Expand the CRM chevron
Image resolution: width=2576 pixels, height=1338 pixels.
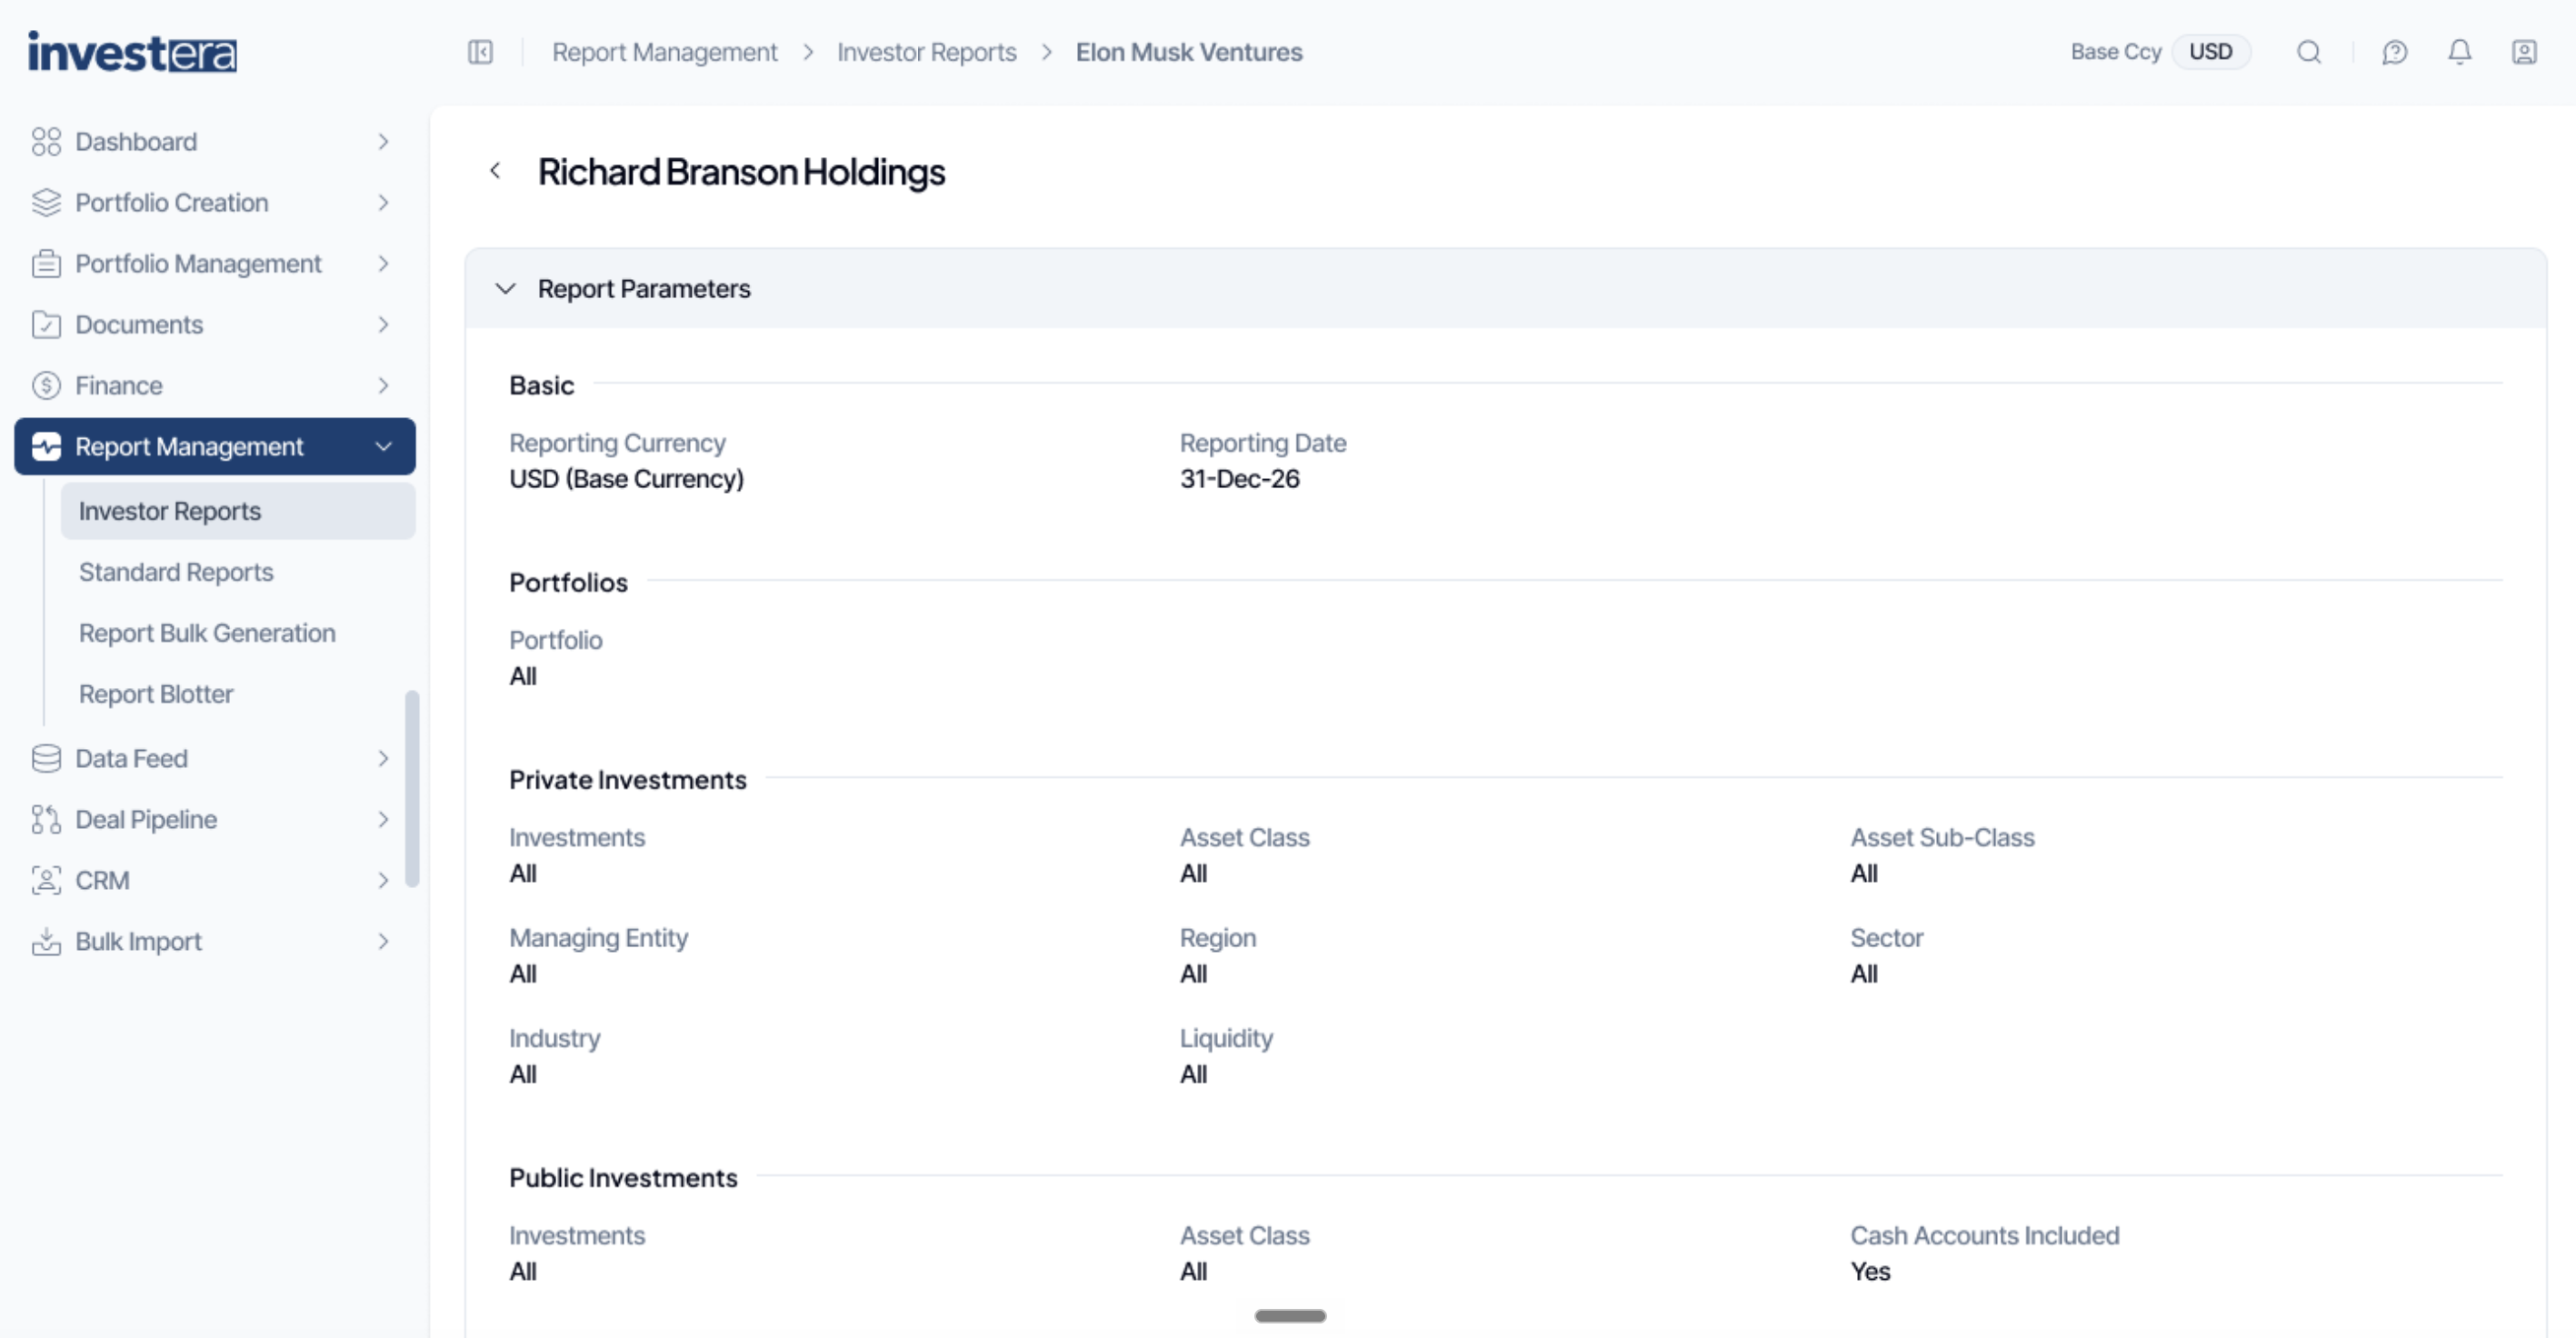[383, 881]
